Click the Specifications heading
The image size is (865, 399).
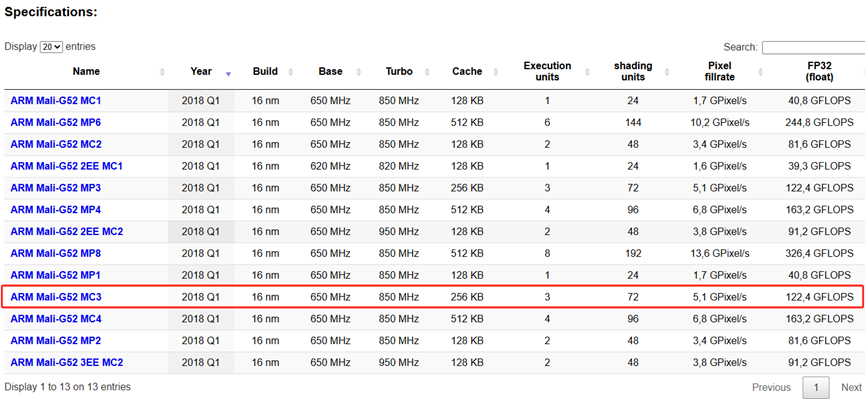click(x=51, y=12)
